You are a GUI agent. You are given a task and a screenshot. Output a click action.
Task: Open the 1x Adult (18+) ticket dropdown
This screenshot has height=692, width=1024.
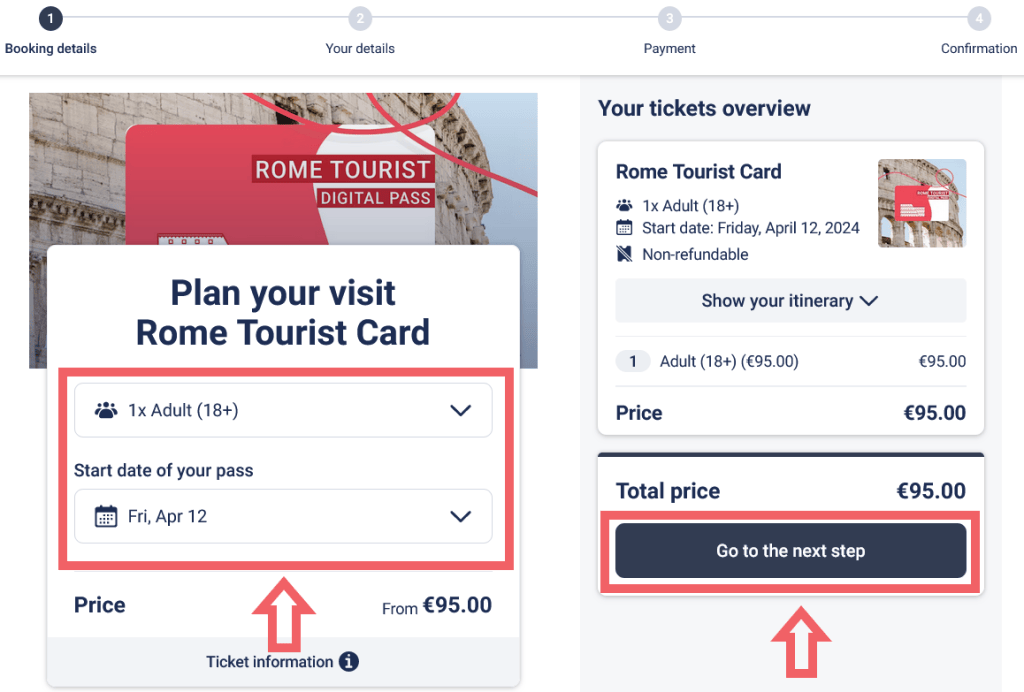[283, 409]
